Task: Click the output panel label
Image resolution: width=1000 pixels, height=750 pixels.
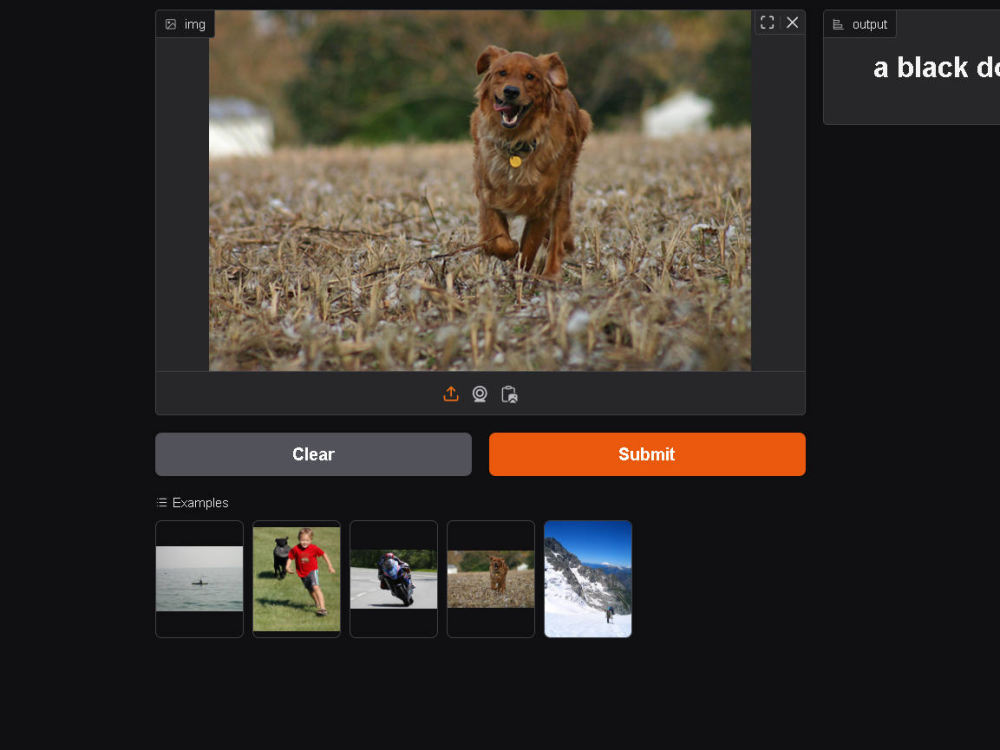Action: tap(868, 23)
